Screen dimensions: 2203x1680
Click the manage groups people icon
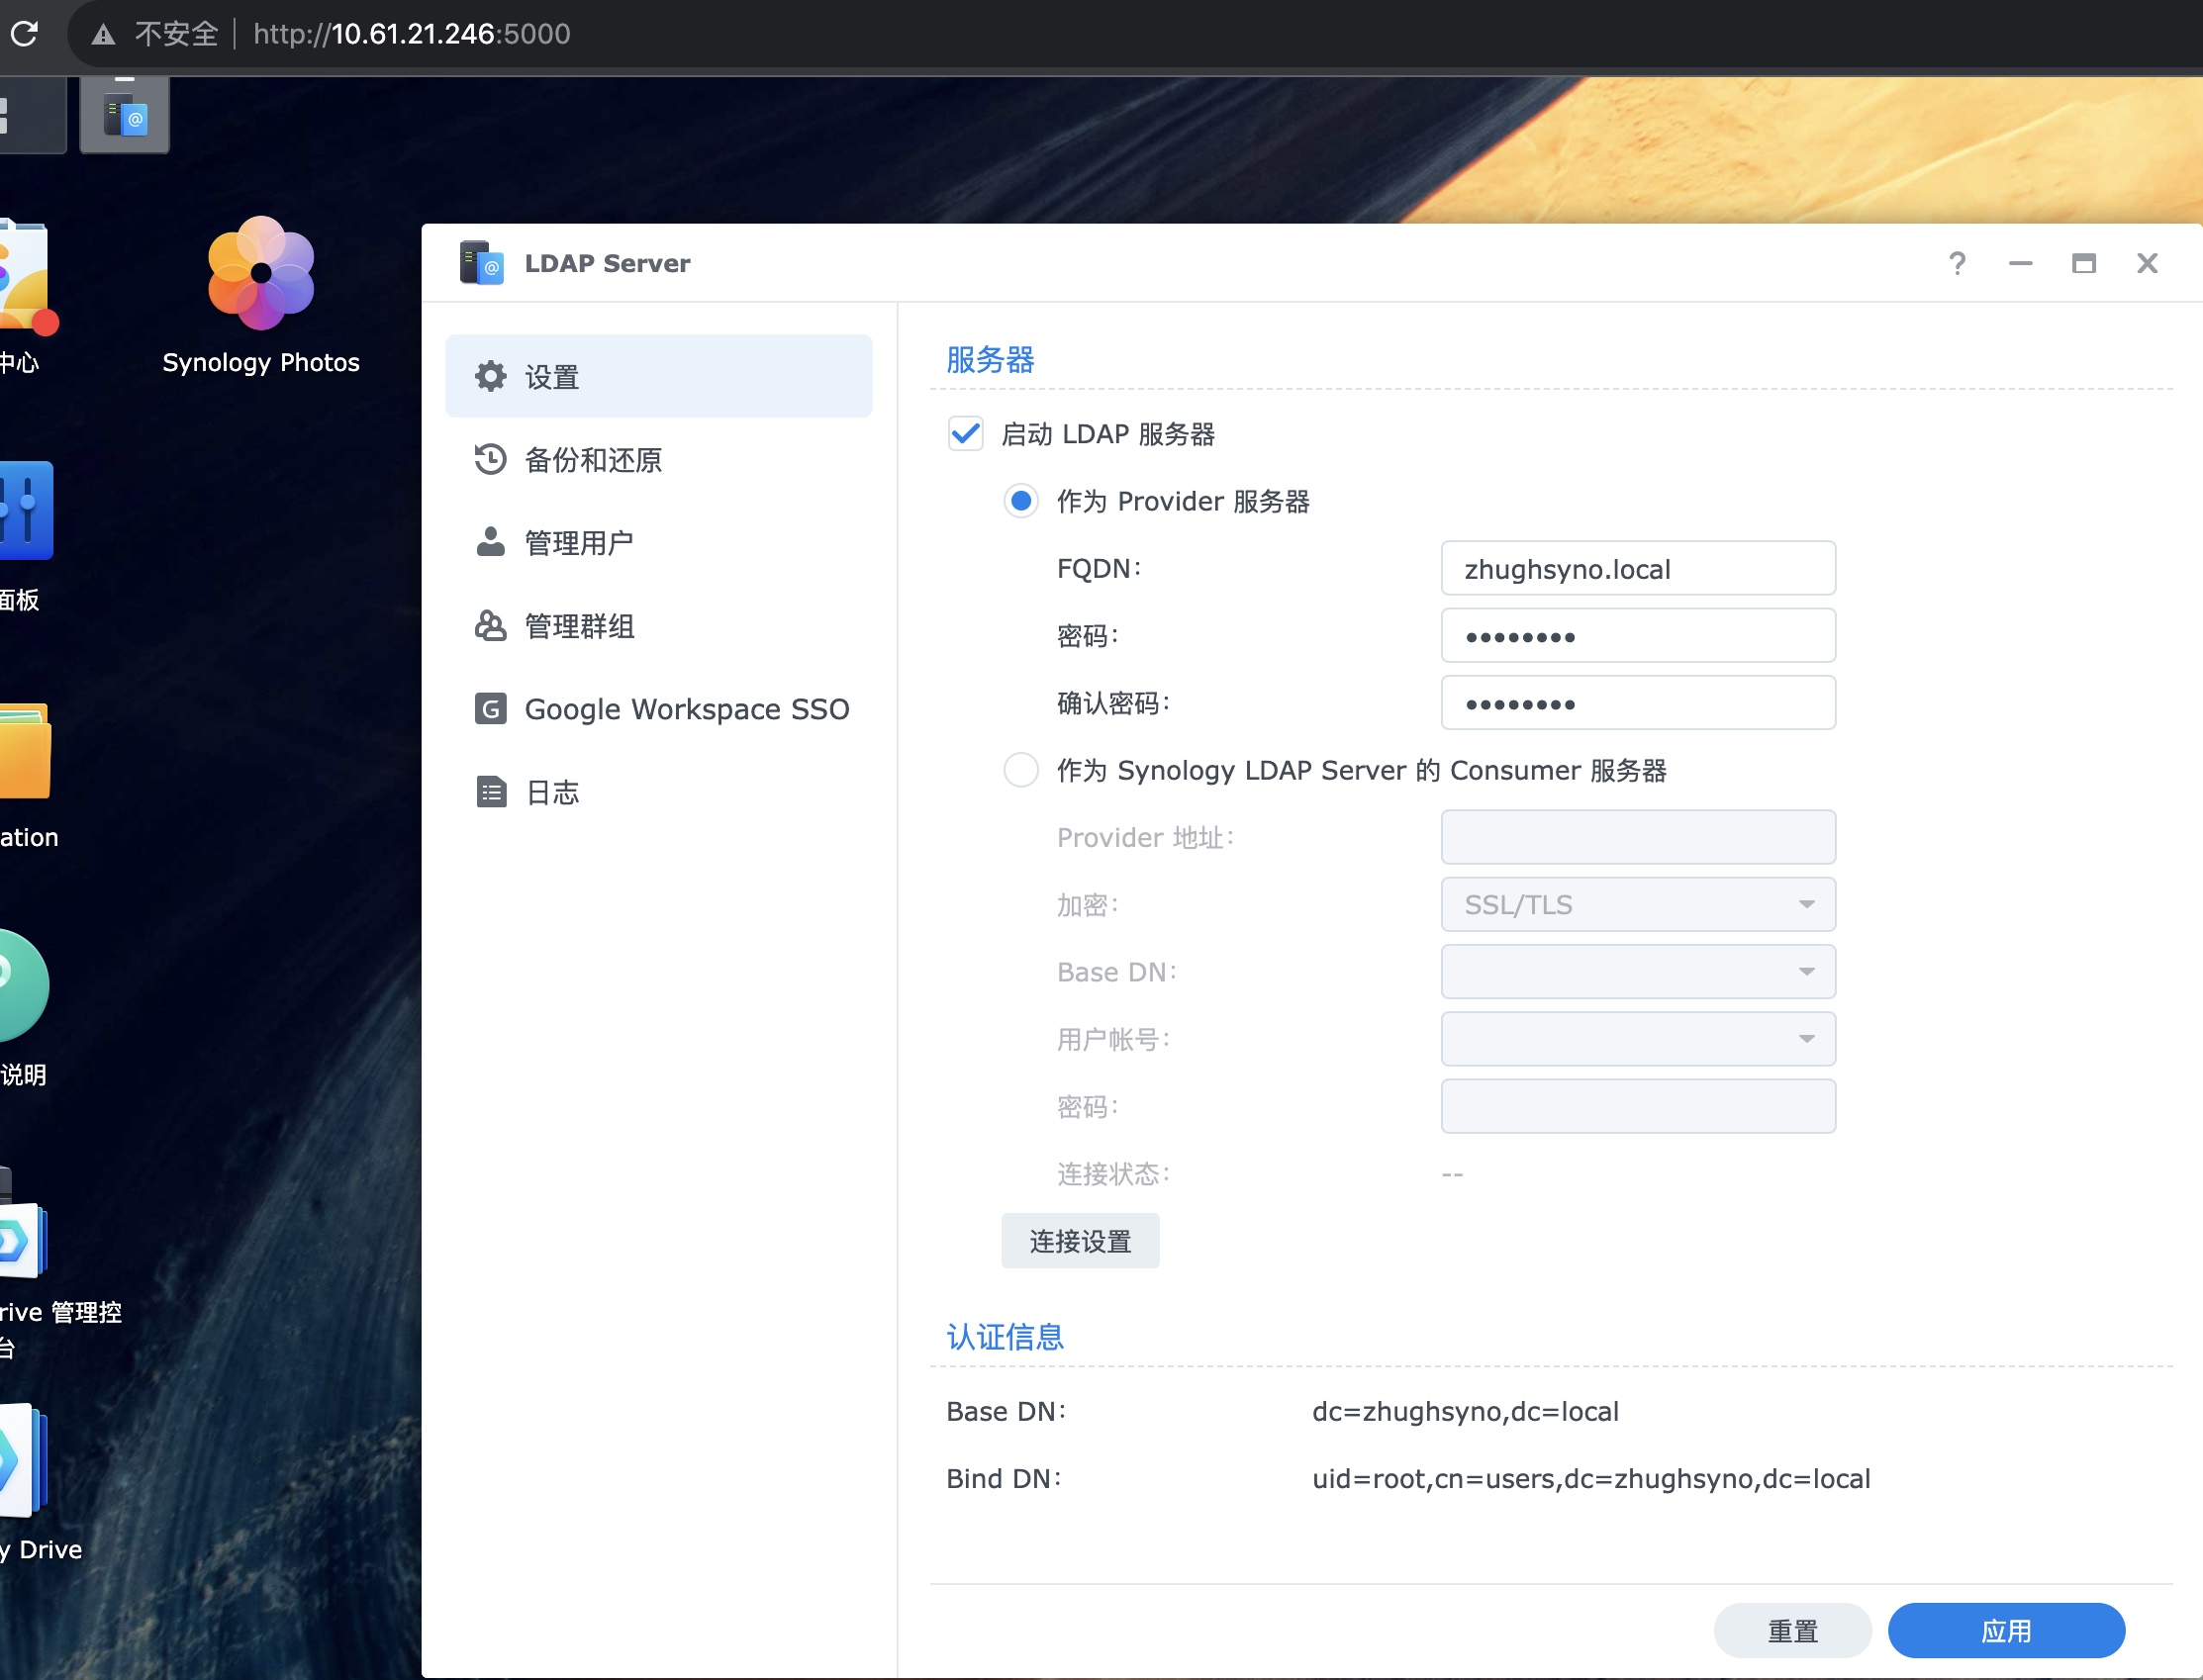click(490, 625)
